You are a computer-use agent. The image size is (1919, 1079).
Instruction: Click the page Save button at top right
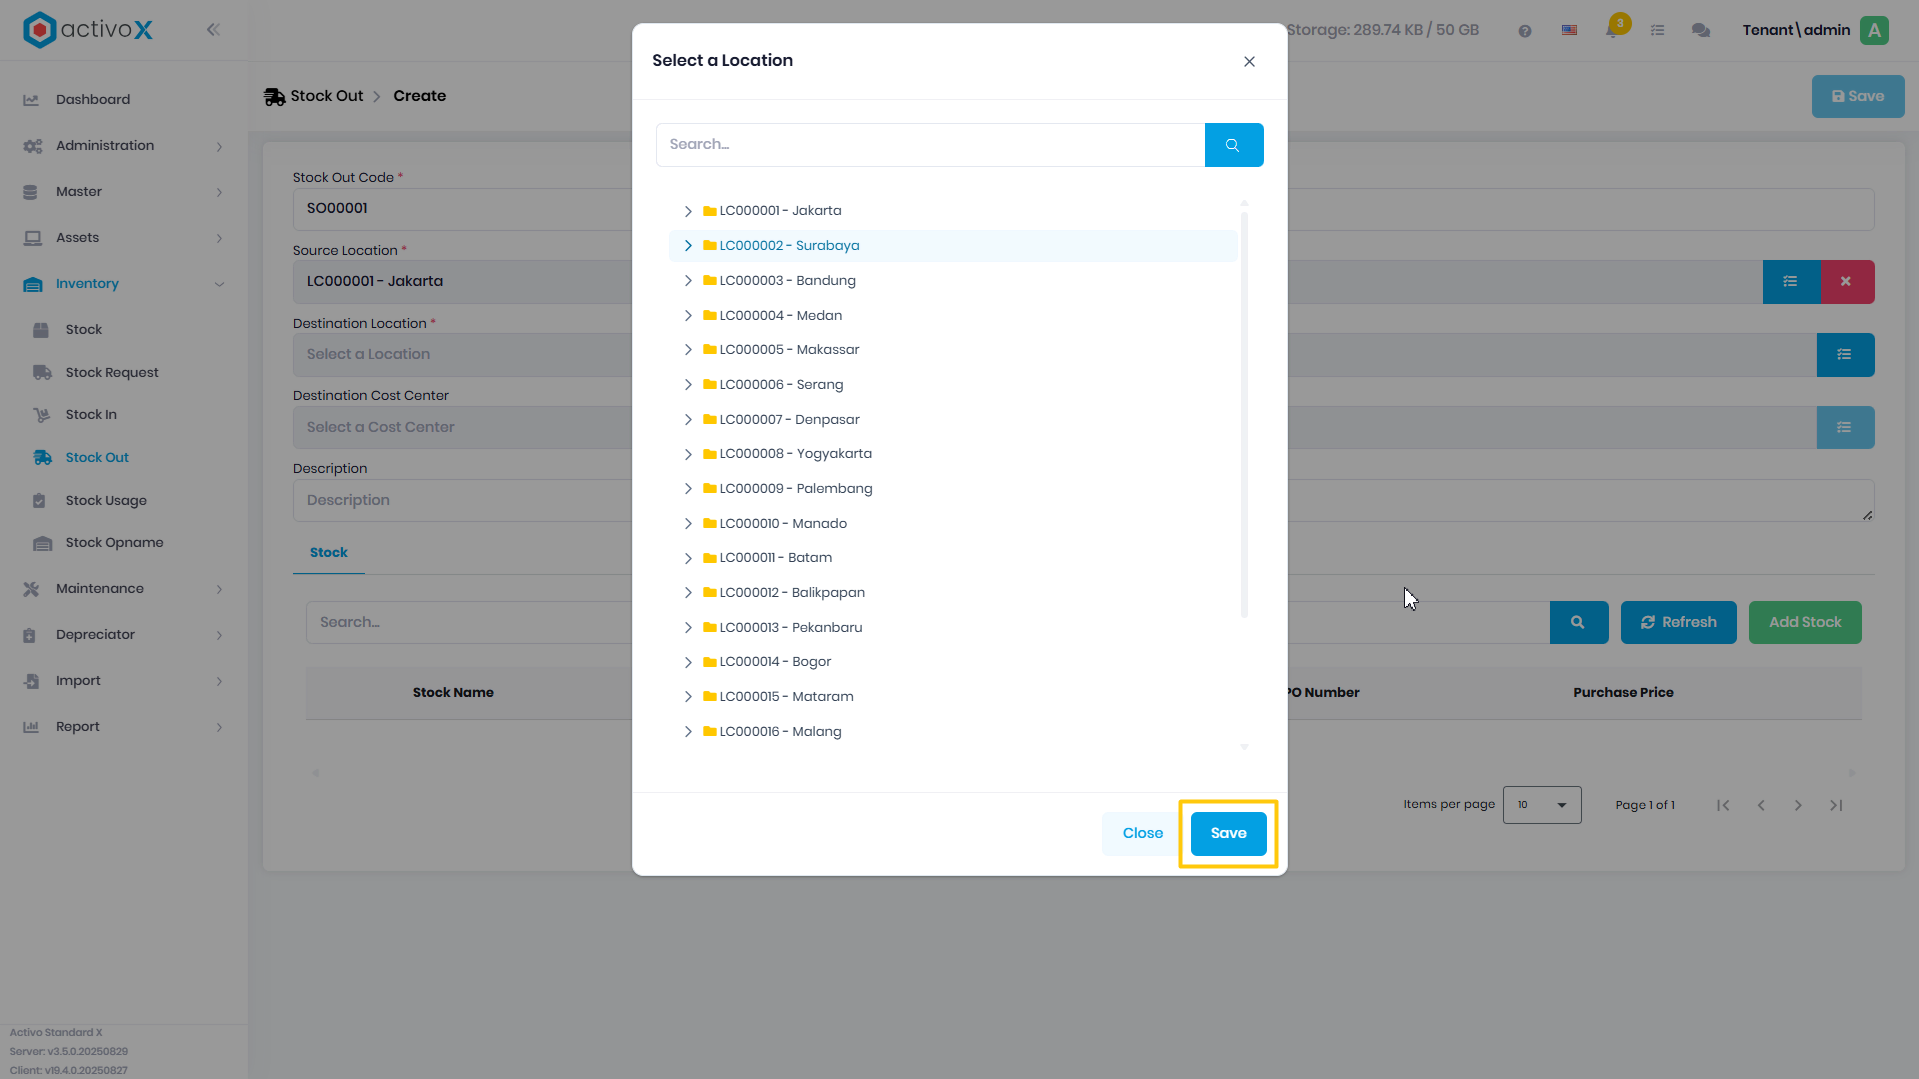(1857, 97)
